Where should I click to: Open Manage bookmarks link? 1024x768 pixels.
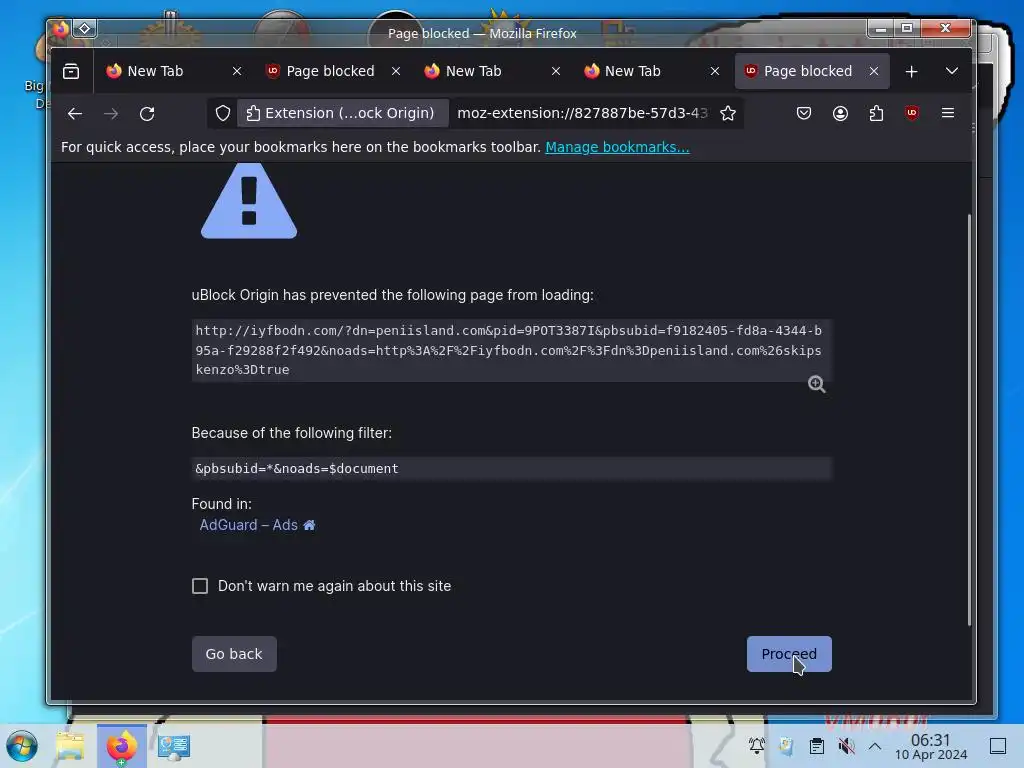pyautogui.click(x=617, y=147)
